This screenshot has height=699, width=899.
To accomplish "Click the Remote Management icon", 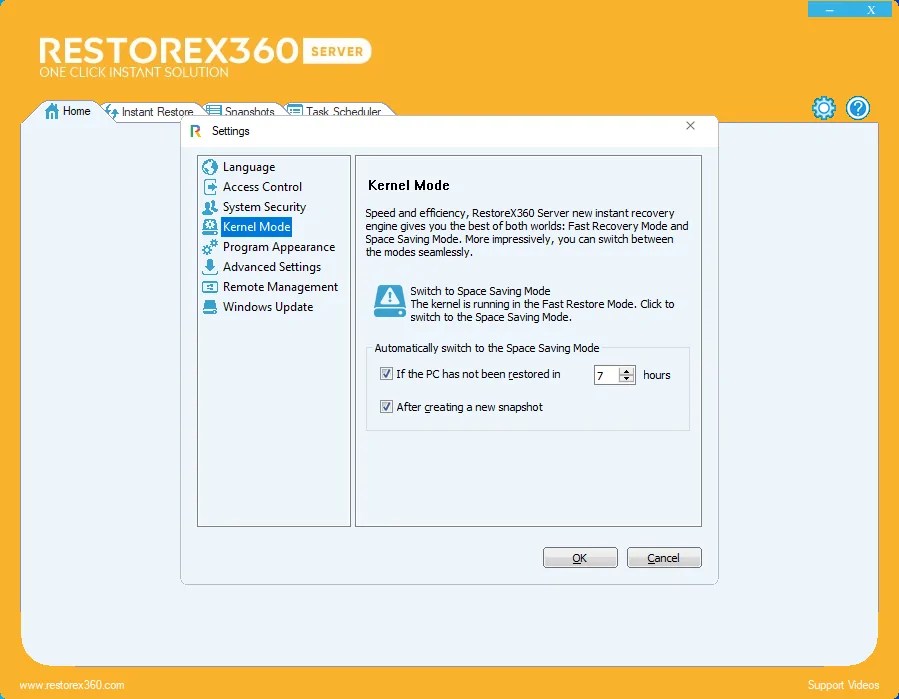I will (x=210, y=287).
